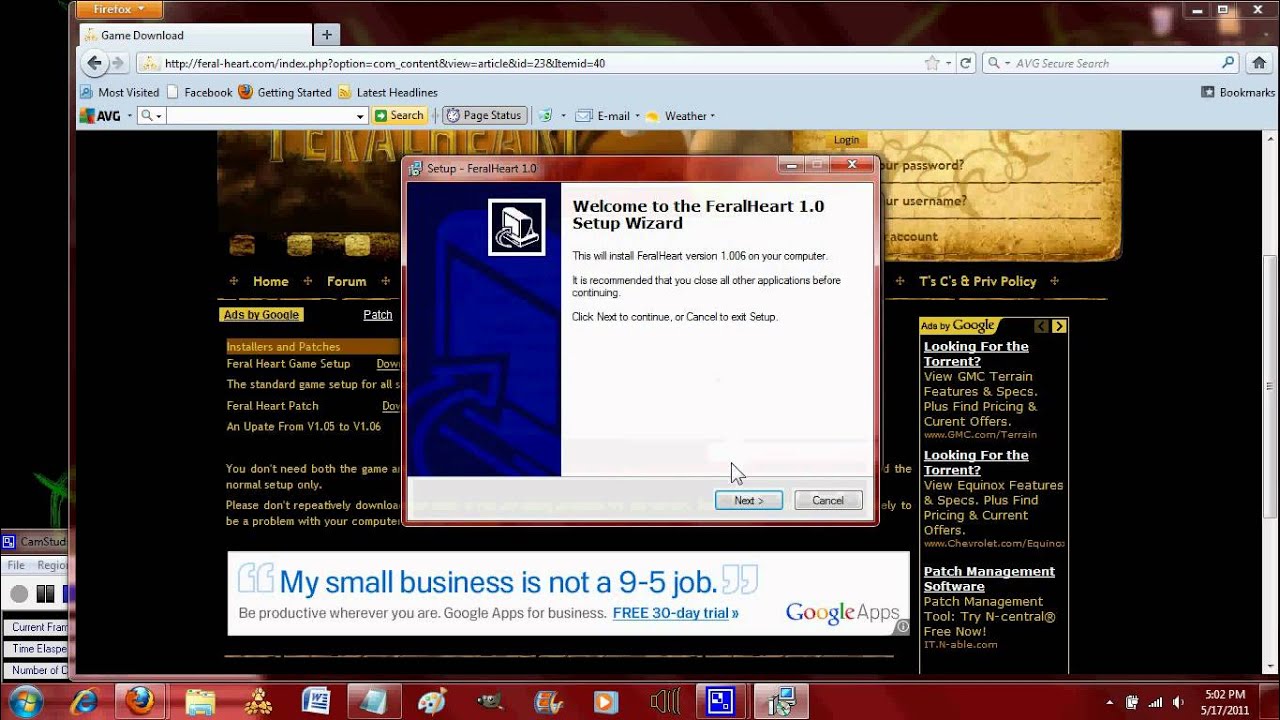Open the CamStudio File menu
Image resolution: width=1280 pixels, height=720 pixels.
pos(16,565)
